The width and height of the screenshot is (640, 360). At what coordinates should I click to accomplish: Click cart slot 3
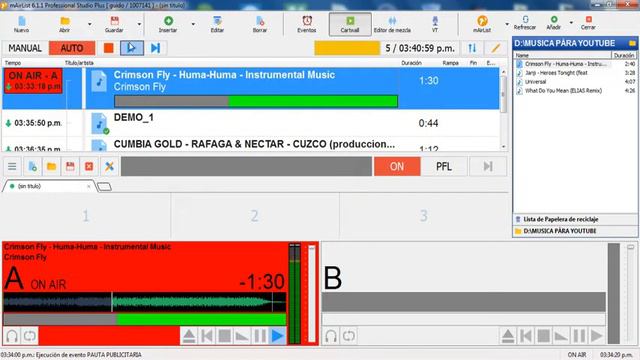point(424,216)
